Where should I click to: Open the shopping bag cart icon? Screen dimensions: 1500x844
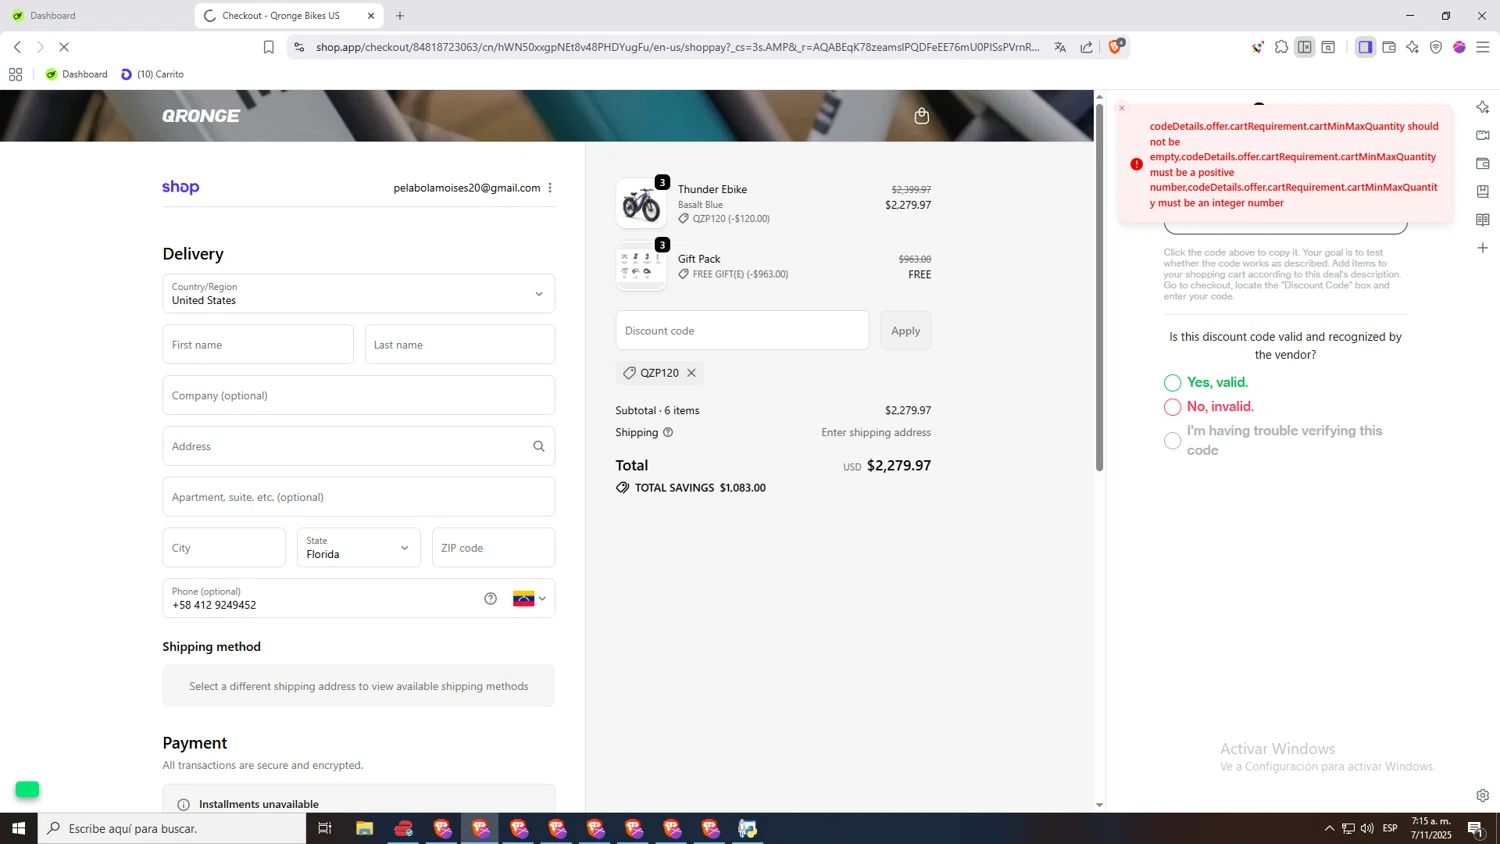pyautogui.click(x=922, y=116)
